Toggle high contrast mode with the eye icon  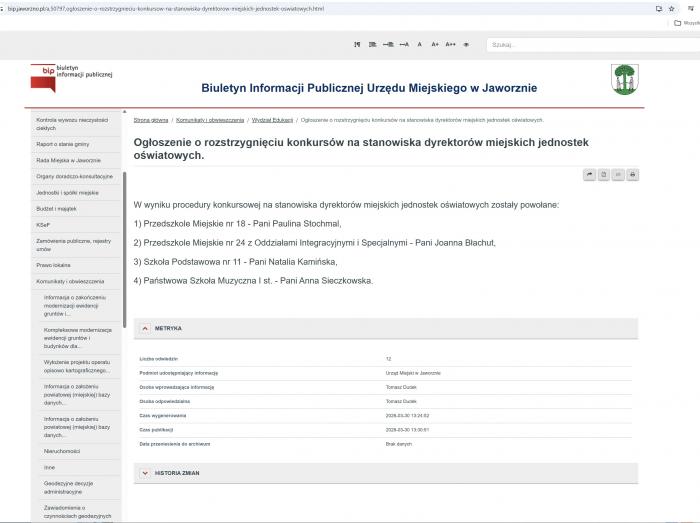(466, 45)
